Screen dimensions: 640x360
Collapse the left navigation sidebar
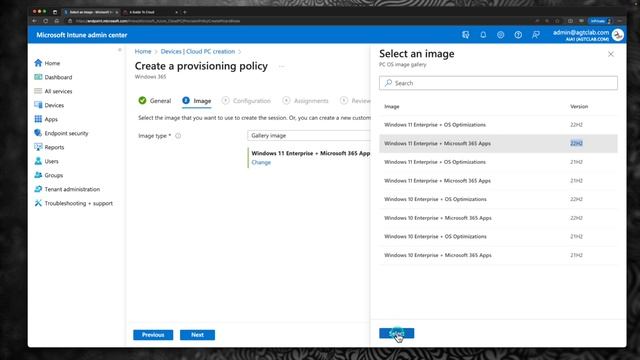point(120,50)
